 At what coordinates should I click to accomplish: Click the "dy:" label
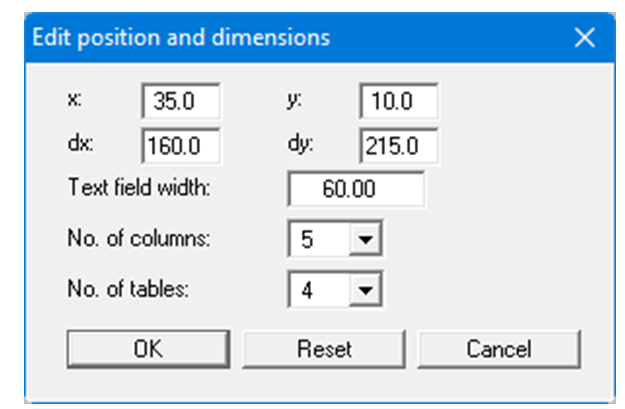click(x=301, y=143)
